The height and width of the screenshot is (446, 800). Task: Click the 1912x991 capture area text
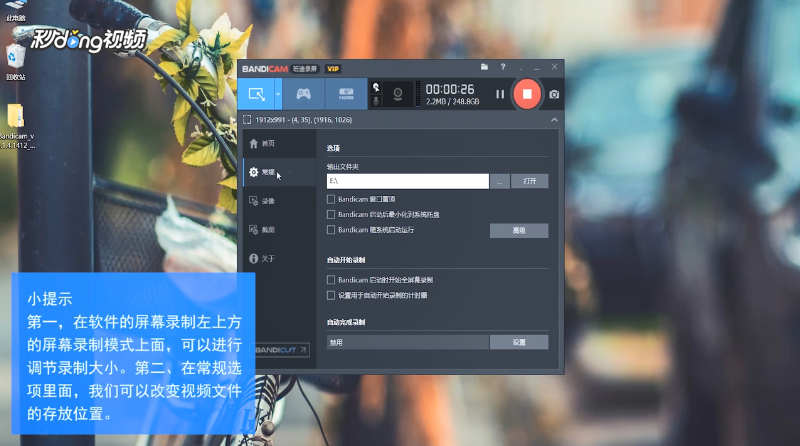pyautogui.click(x=304, y=120)
